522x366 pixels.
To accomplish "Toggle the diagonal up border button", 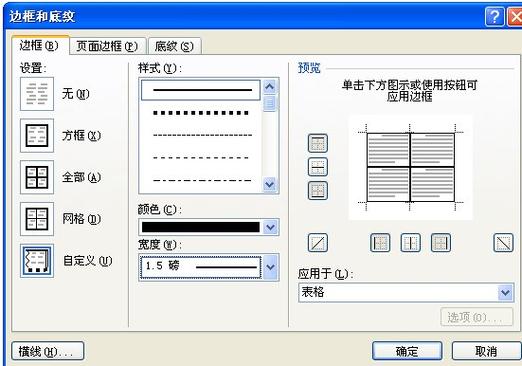I will 318,243.
